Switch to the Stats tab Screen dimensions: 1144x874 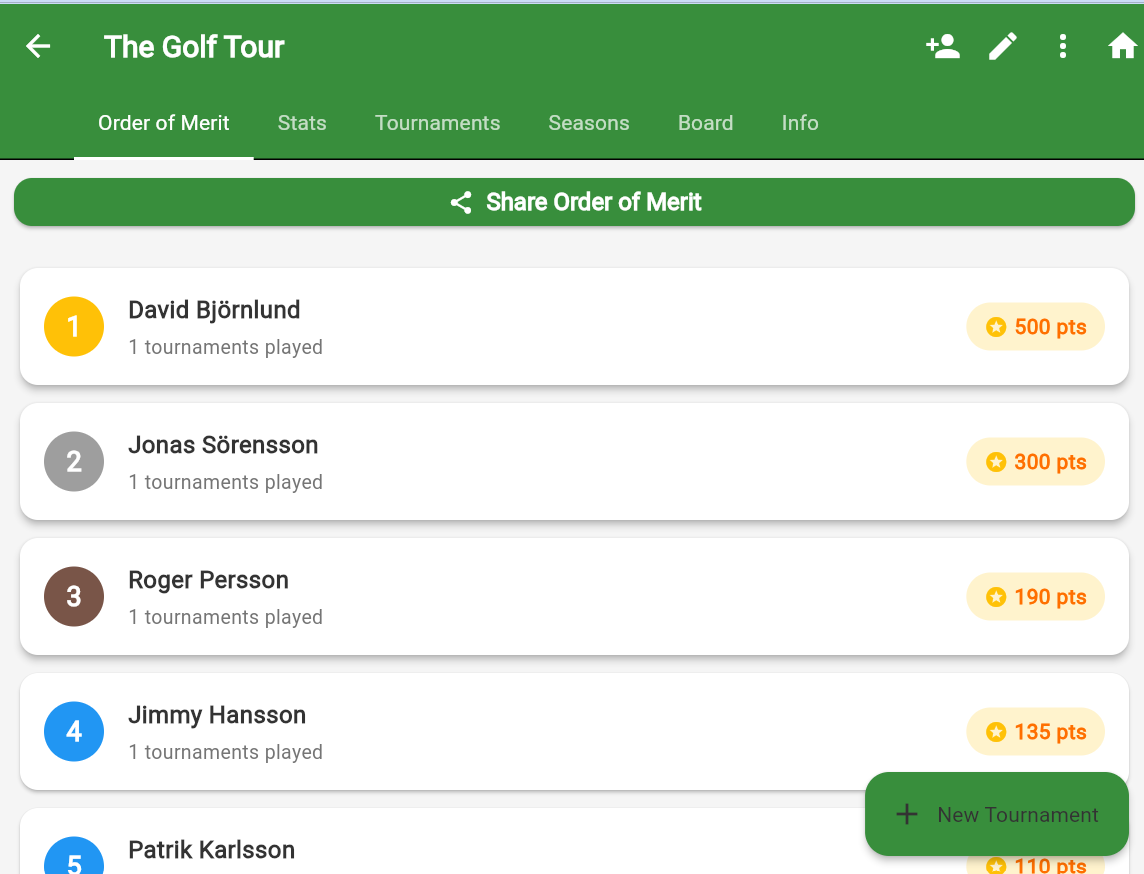coord(301,123)
